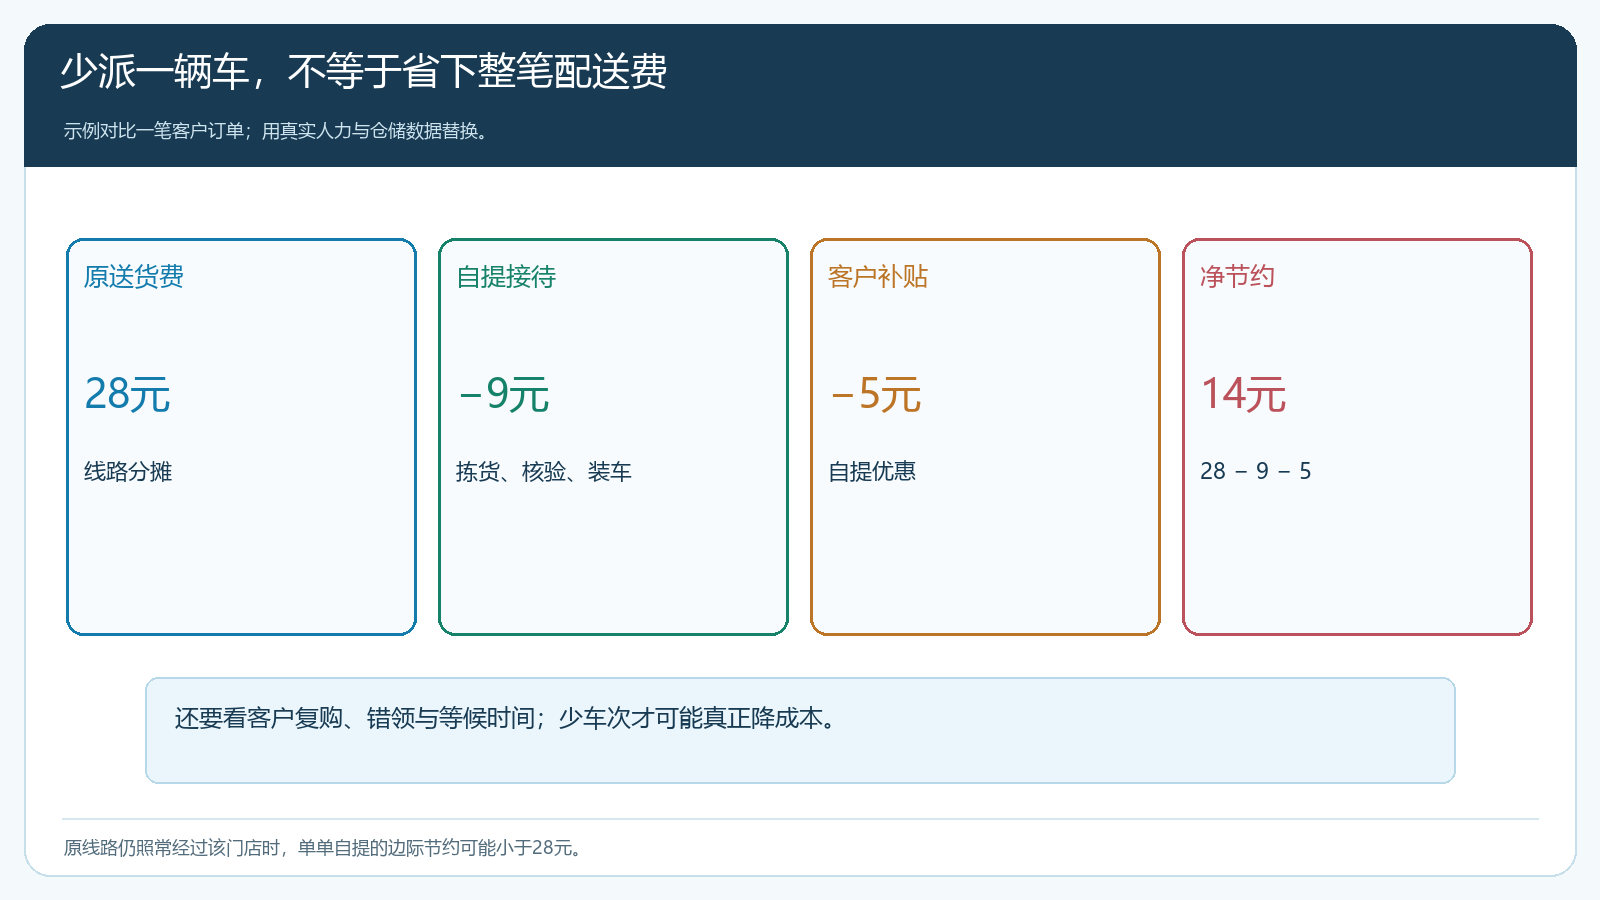This screenshot has height=900, width=1600.
Task: Select the footnote 原线路仍照常经过该门店时
Action: pyautogui.click(x=171, y=848)
